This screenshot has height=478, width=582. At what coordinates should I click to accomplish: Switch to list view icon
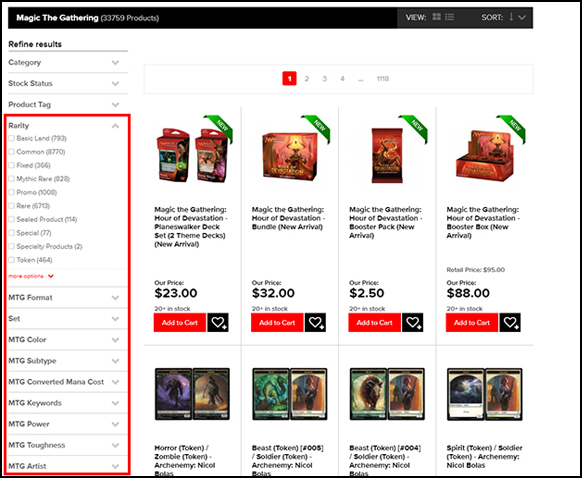click(449, 17)
